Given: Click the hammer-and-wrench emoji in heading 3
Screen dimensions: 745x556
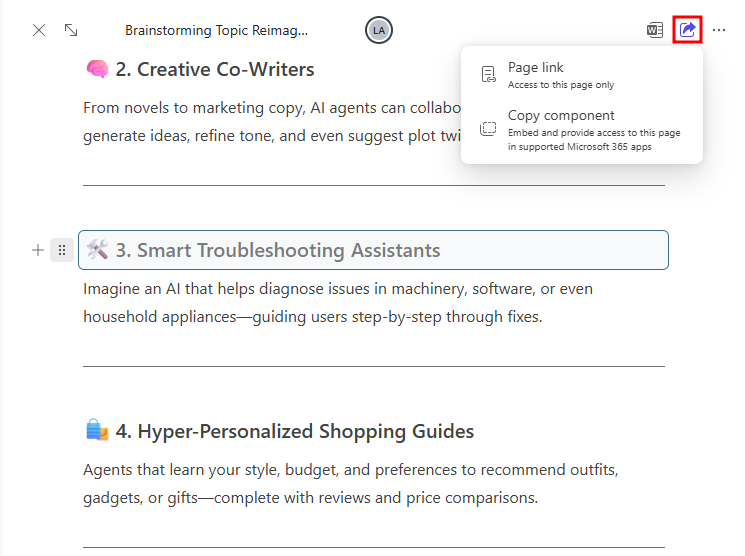Looking at the screenshot, I should tap(97, 250).
